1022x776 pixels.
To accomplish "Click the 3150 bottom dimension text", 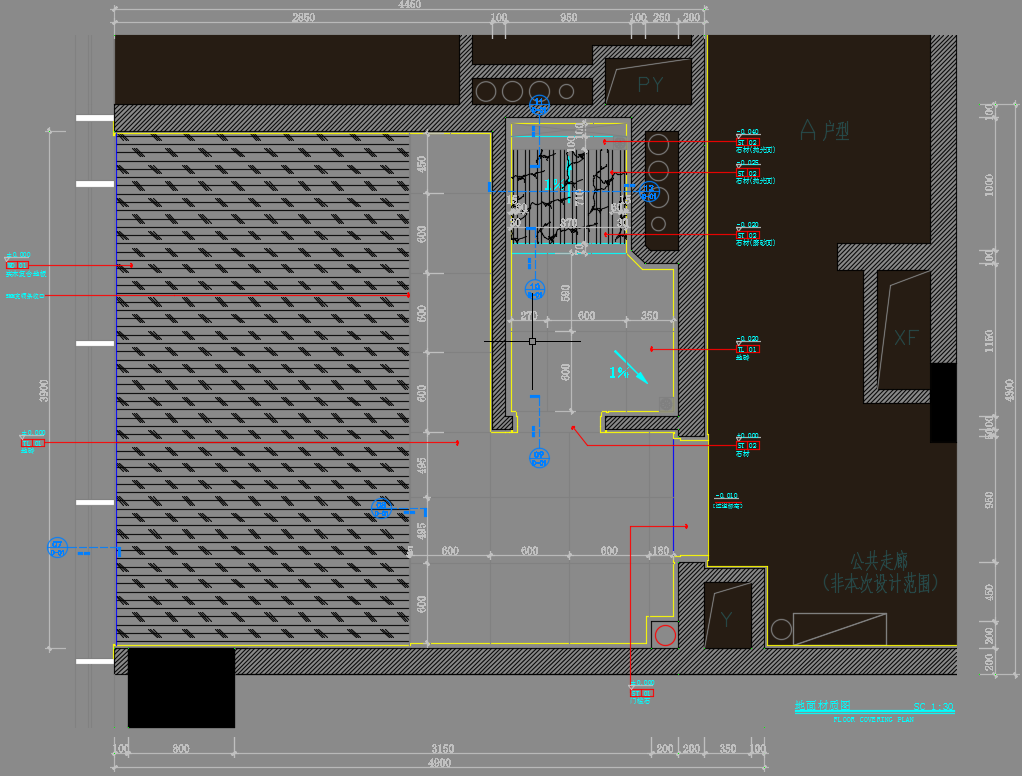I will [442, 748].
